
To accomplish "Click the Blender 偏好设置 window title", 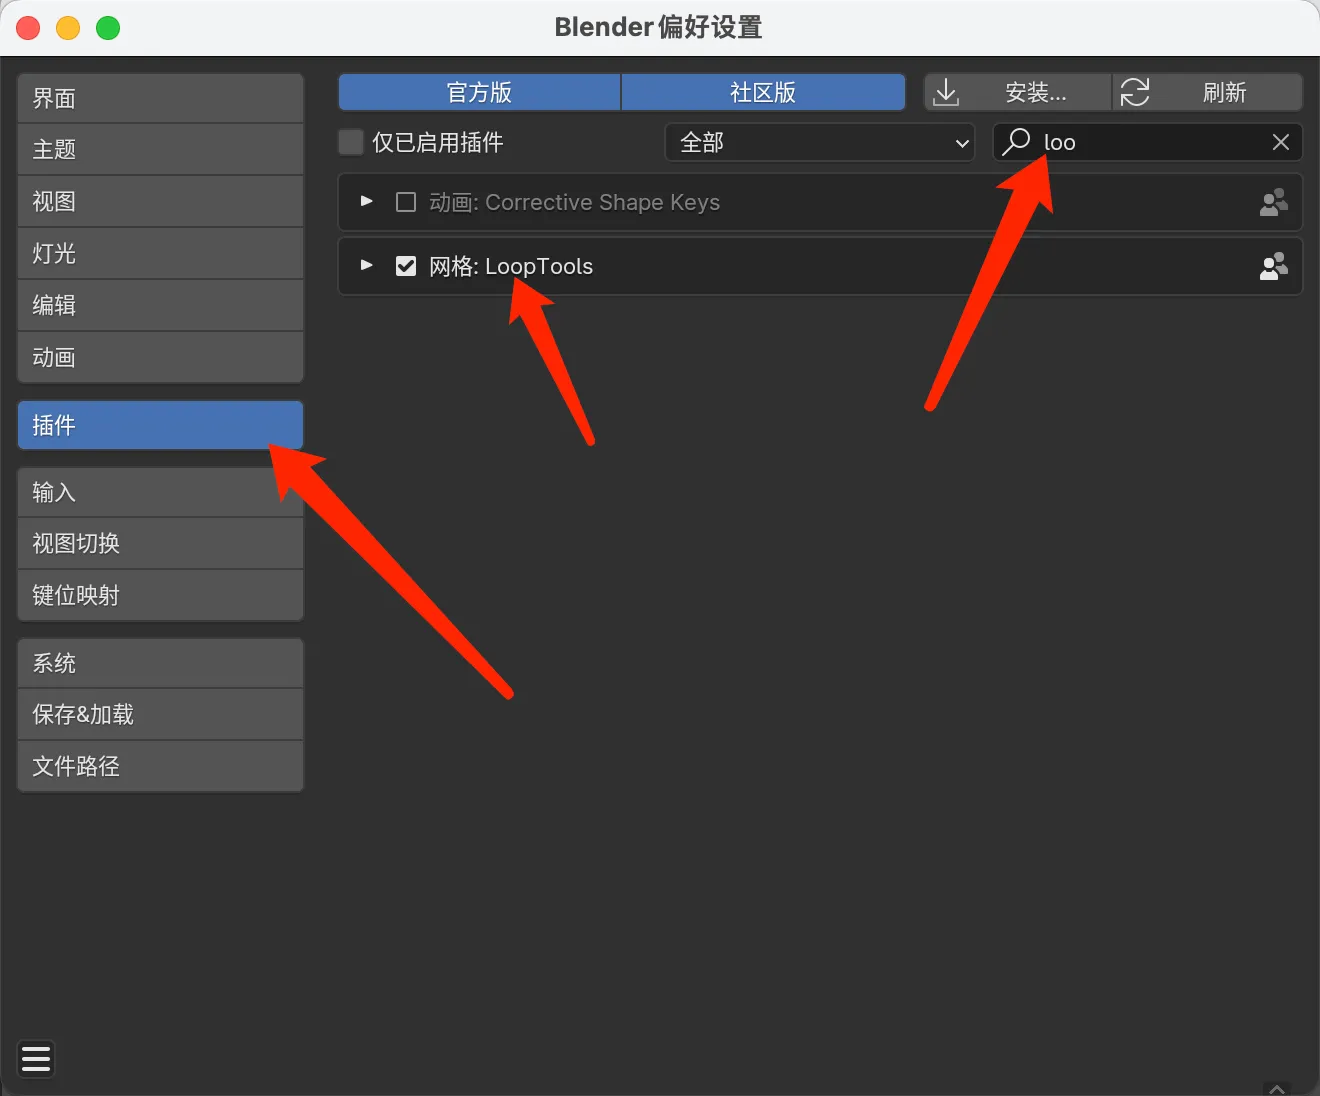I will pyautogui.click(x=658, y=27).
